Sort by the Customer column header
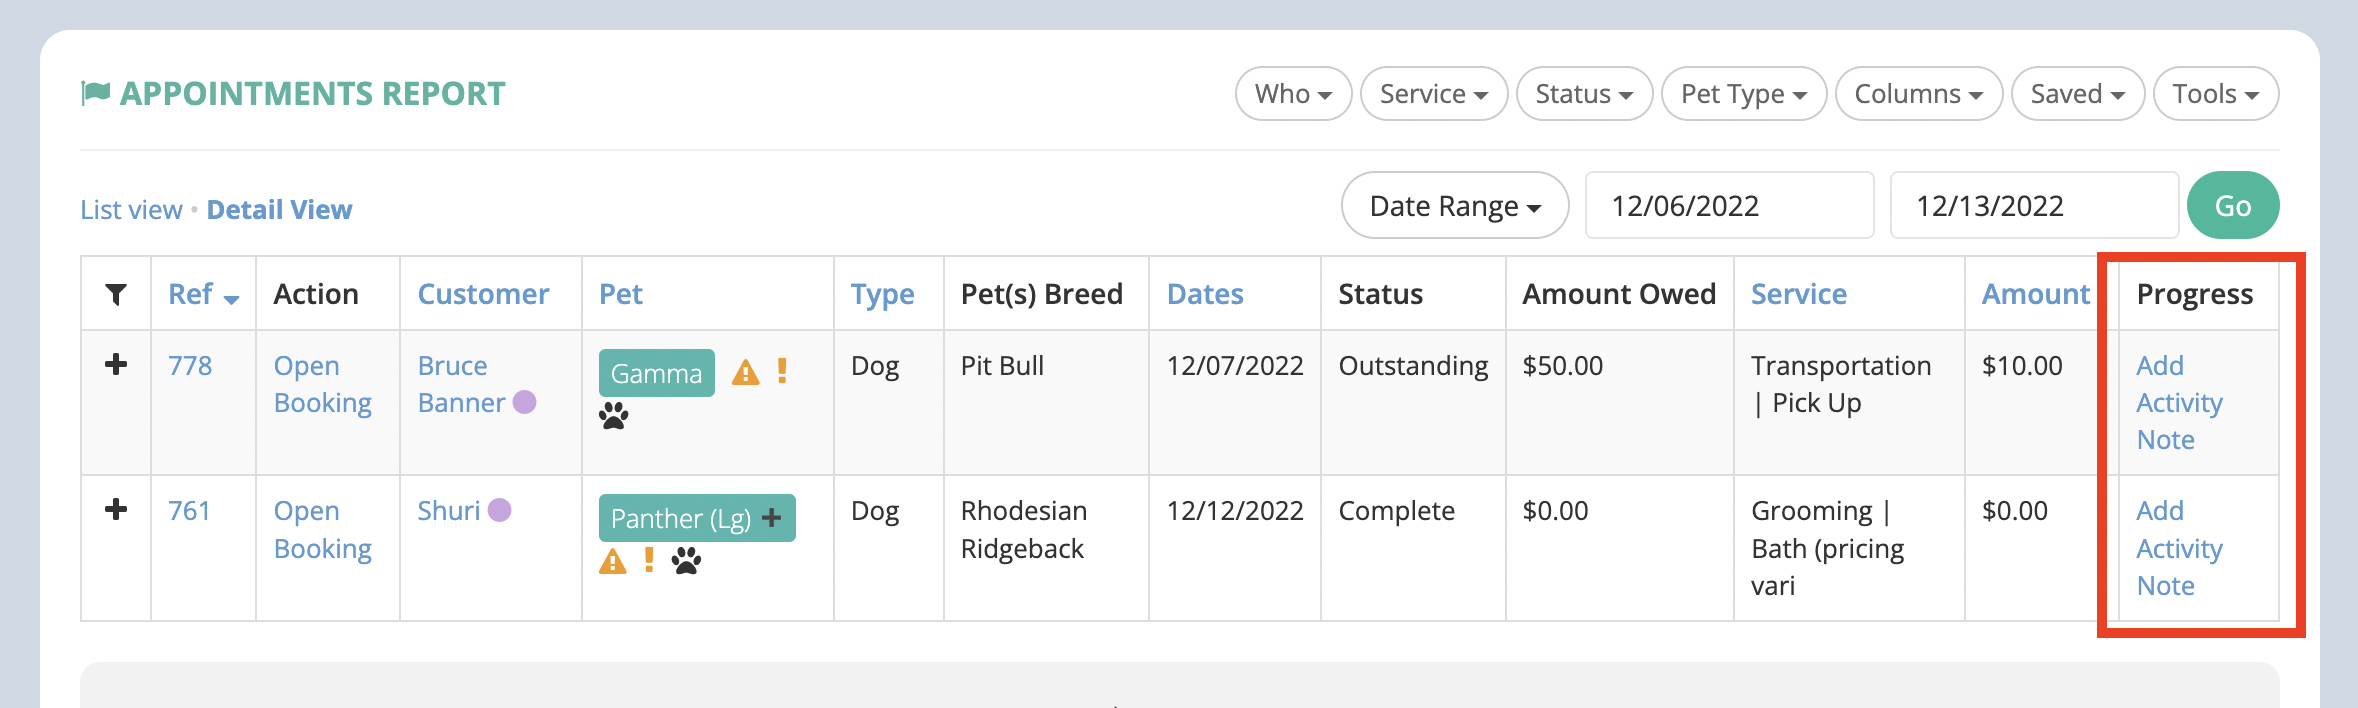 [483, 294]
